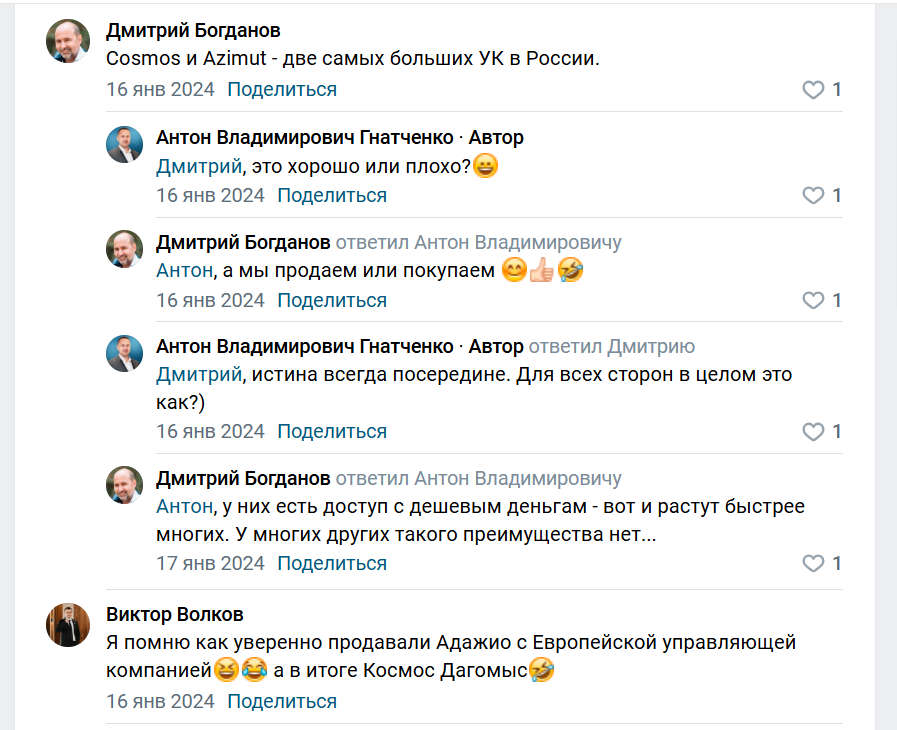Share Виктор Волков's comment
Image resolution: width=897 pixels, height=730 pixels.
click(282, 701)
